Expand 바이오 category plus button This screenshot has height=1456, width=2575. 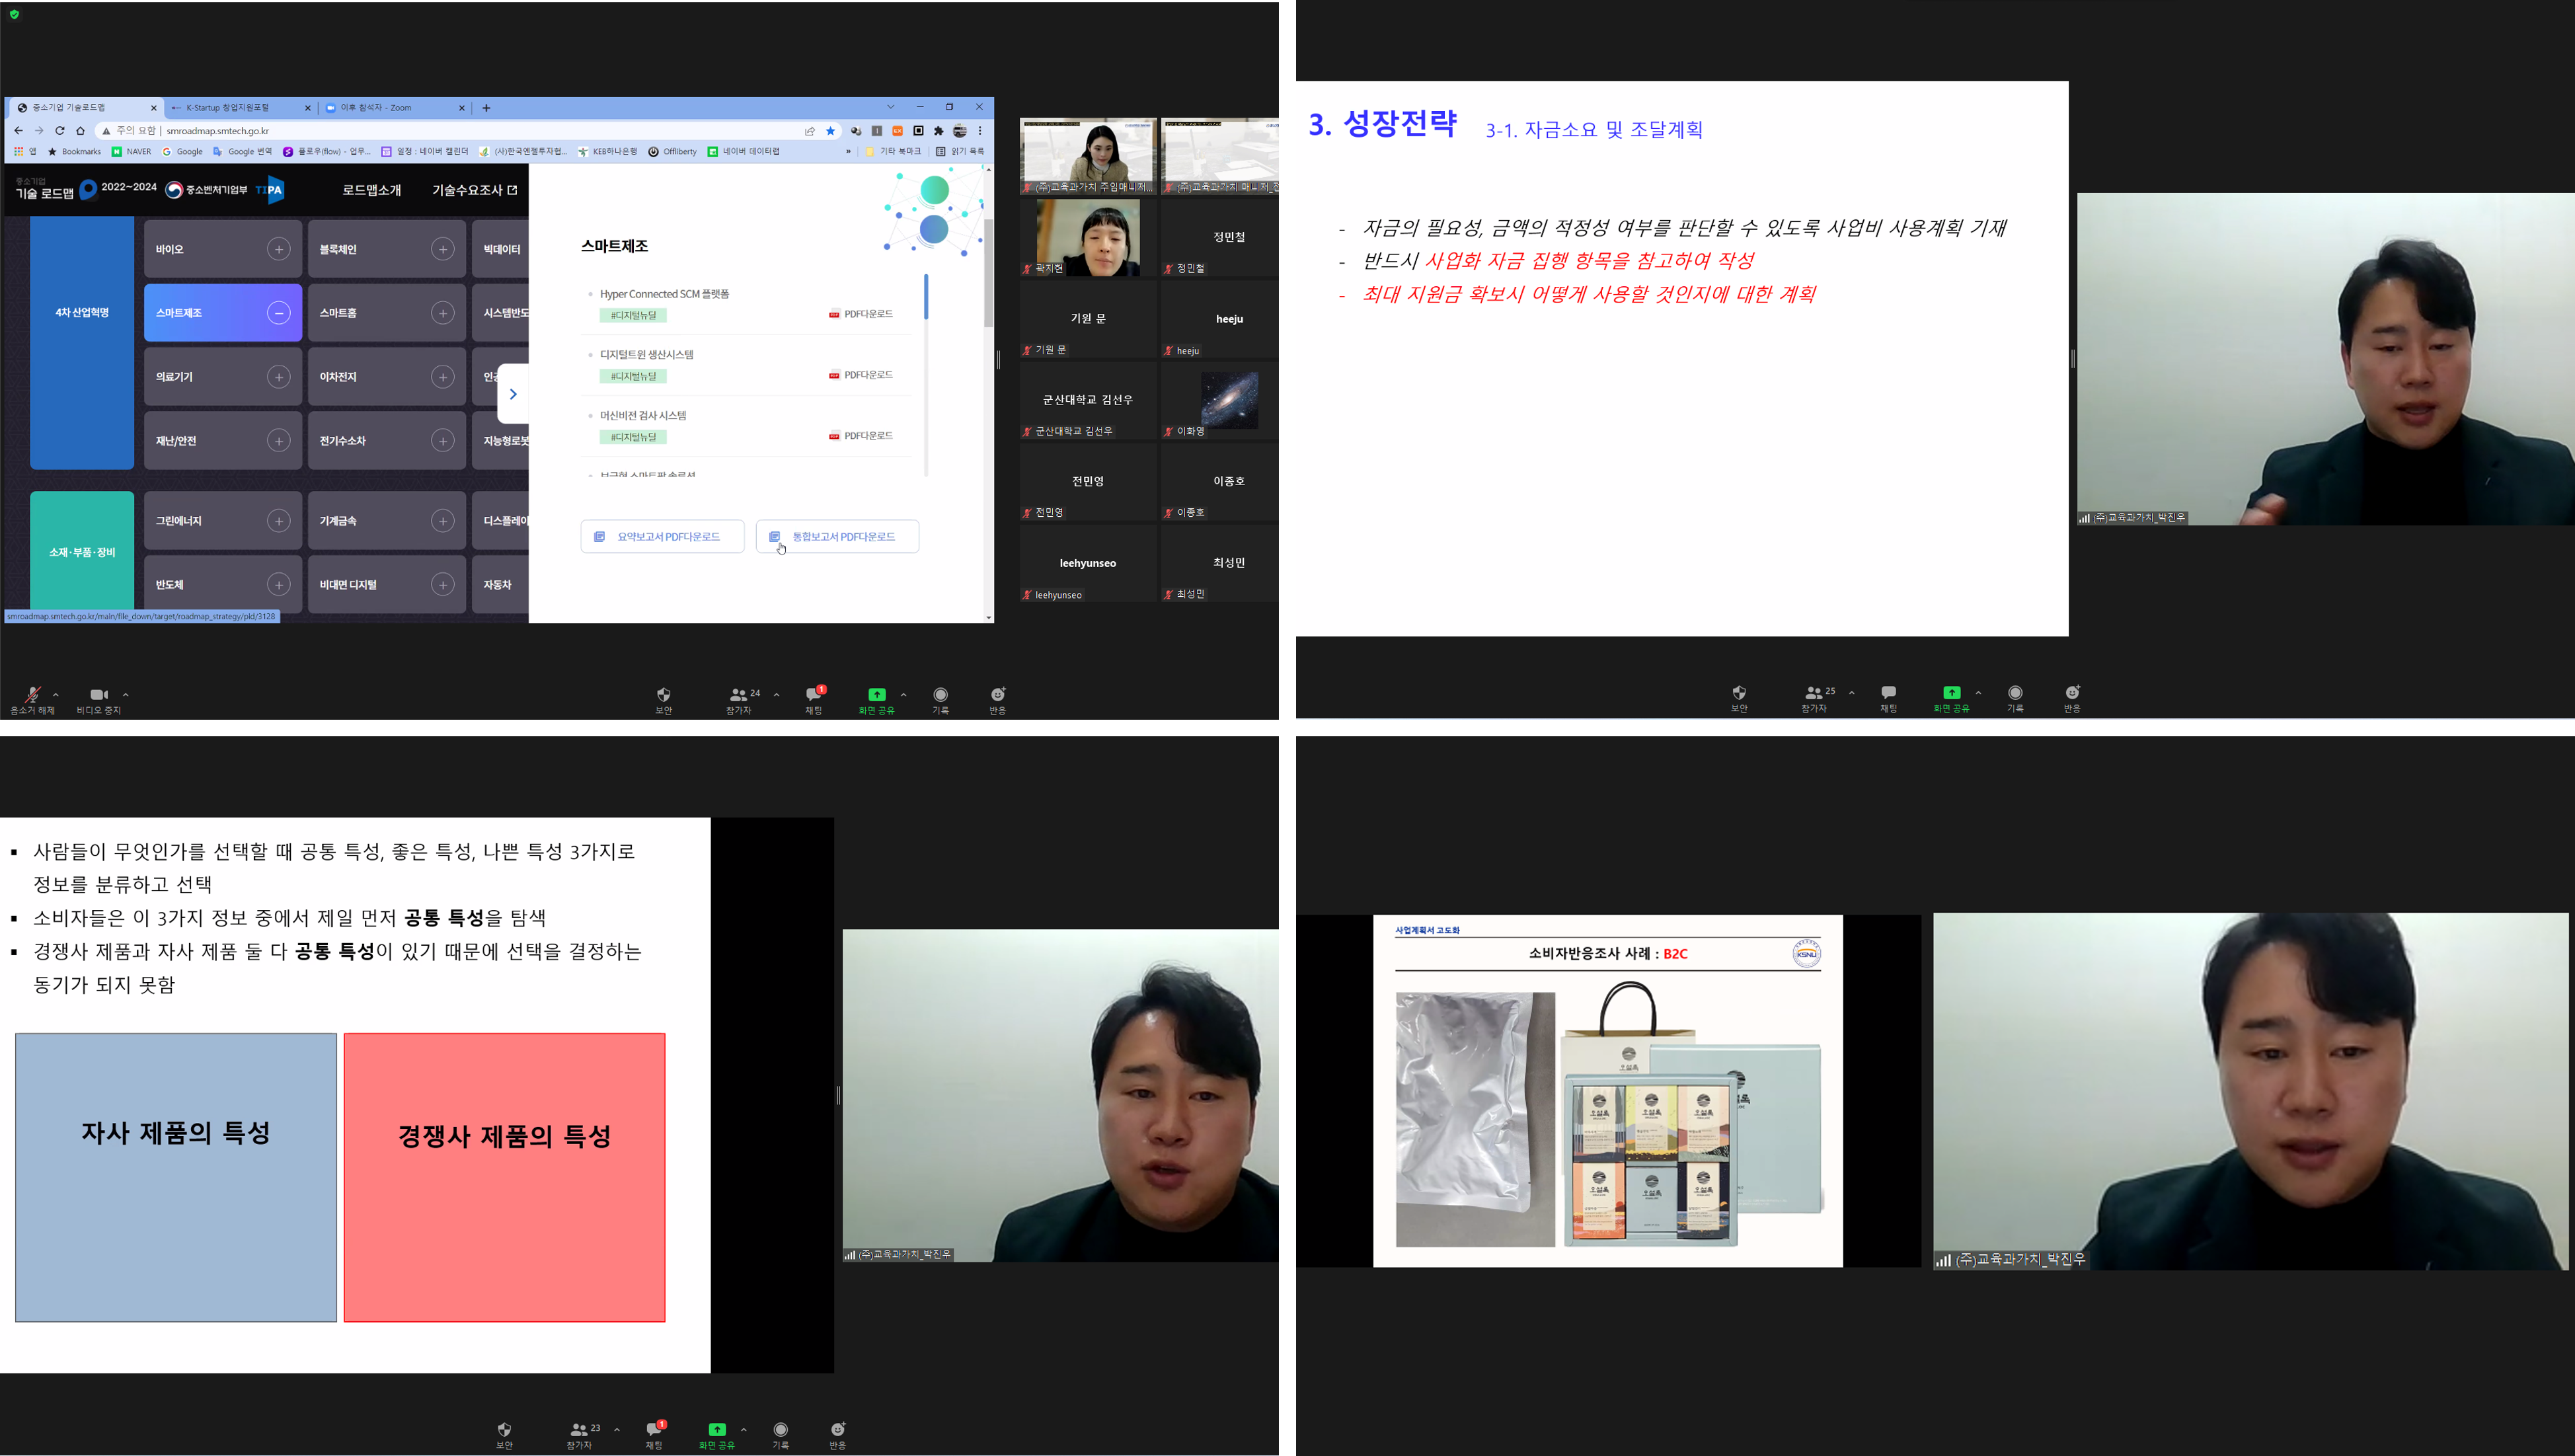click(279, 249)
